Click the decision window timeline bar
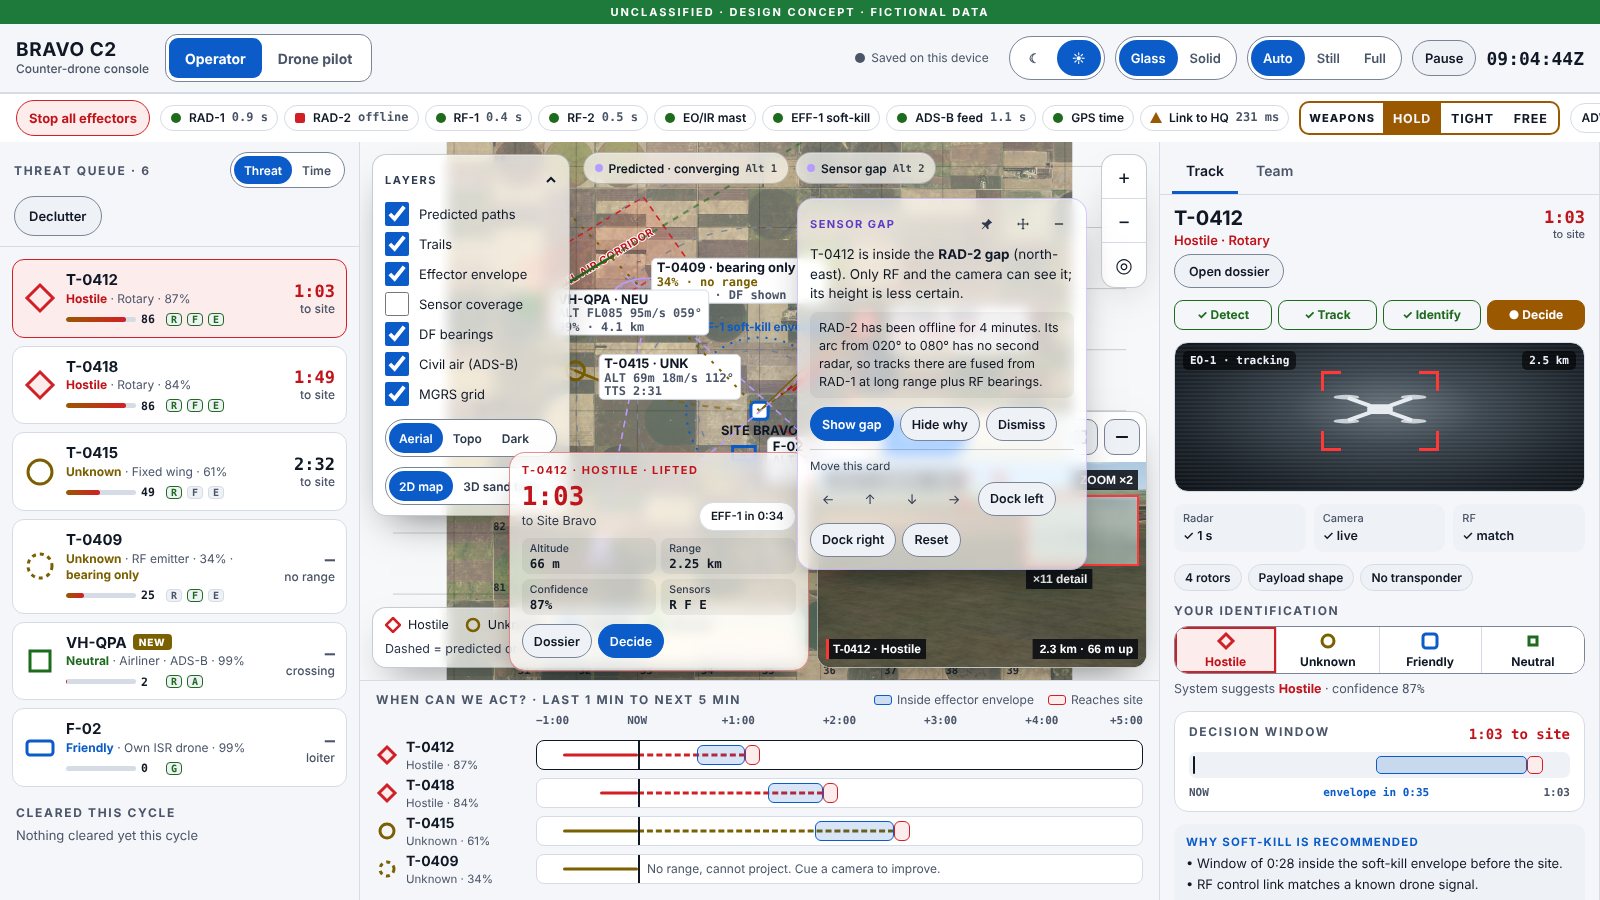1600x900 pixels. (x=1379, y=765)
